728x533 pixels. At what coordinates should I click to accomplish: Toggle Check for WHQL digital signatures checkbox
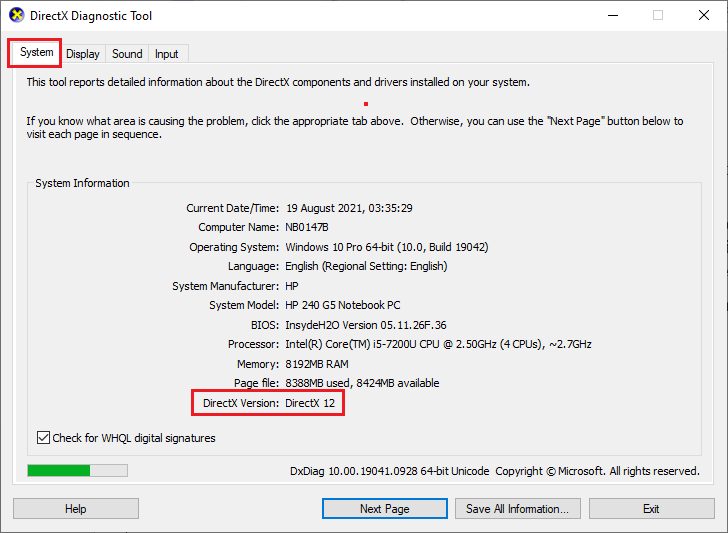coord(43,438)
